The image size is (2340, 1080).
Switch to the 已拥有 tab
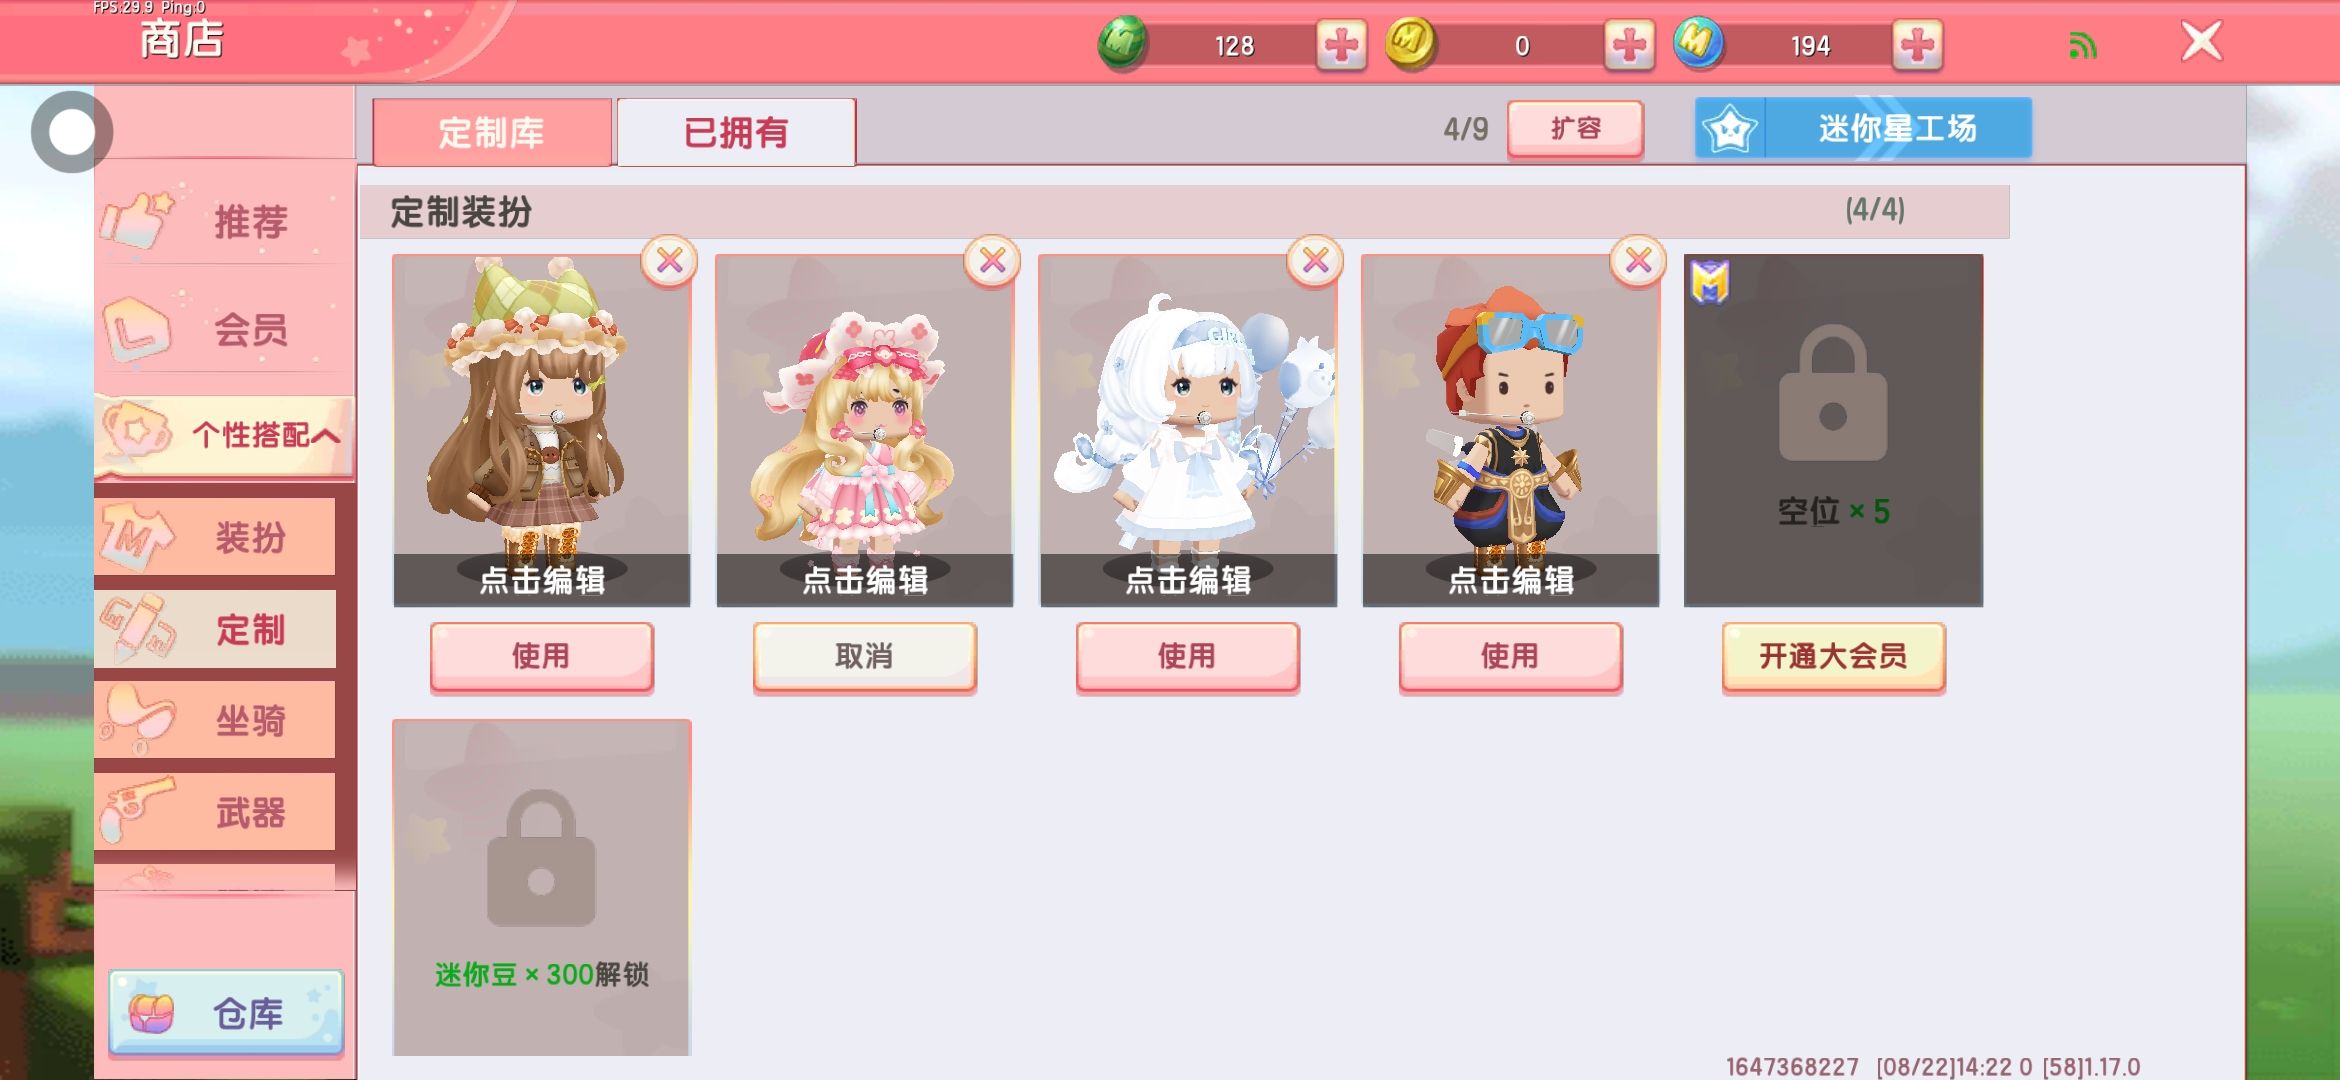click(736, 132)
